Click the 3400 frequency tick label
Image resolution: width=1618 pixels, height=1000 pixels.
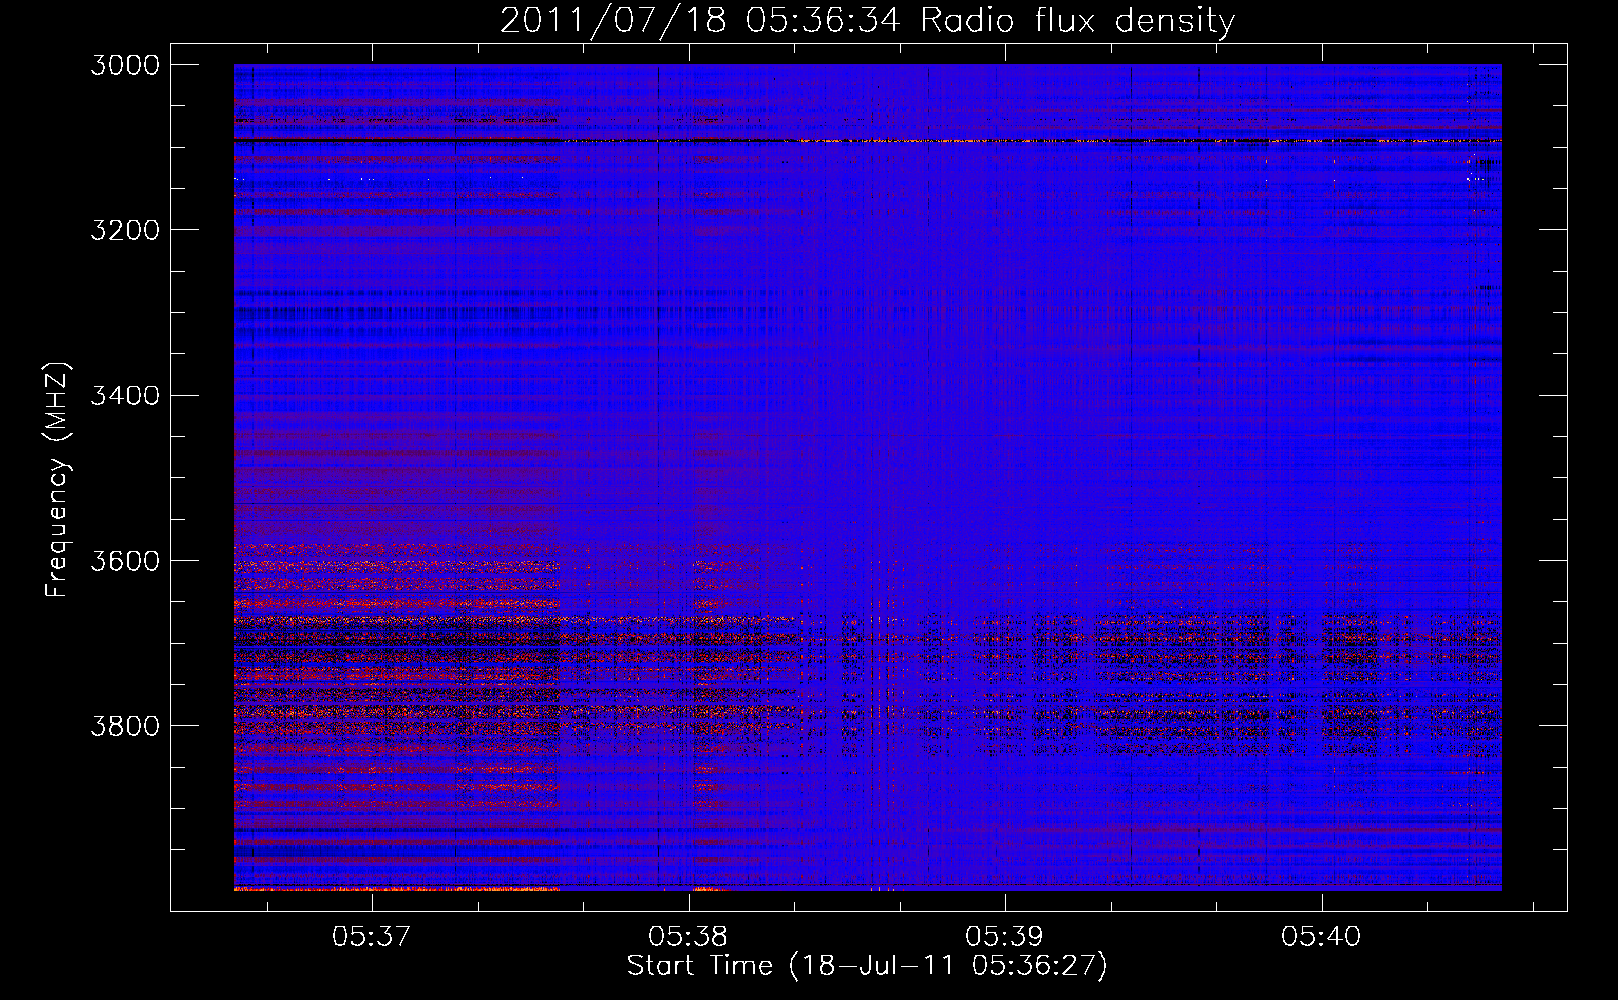point(125,395)
